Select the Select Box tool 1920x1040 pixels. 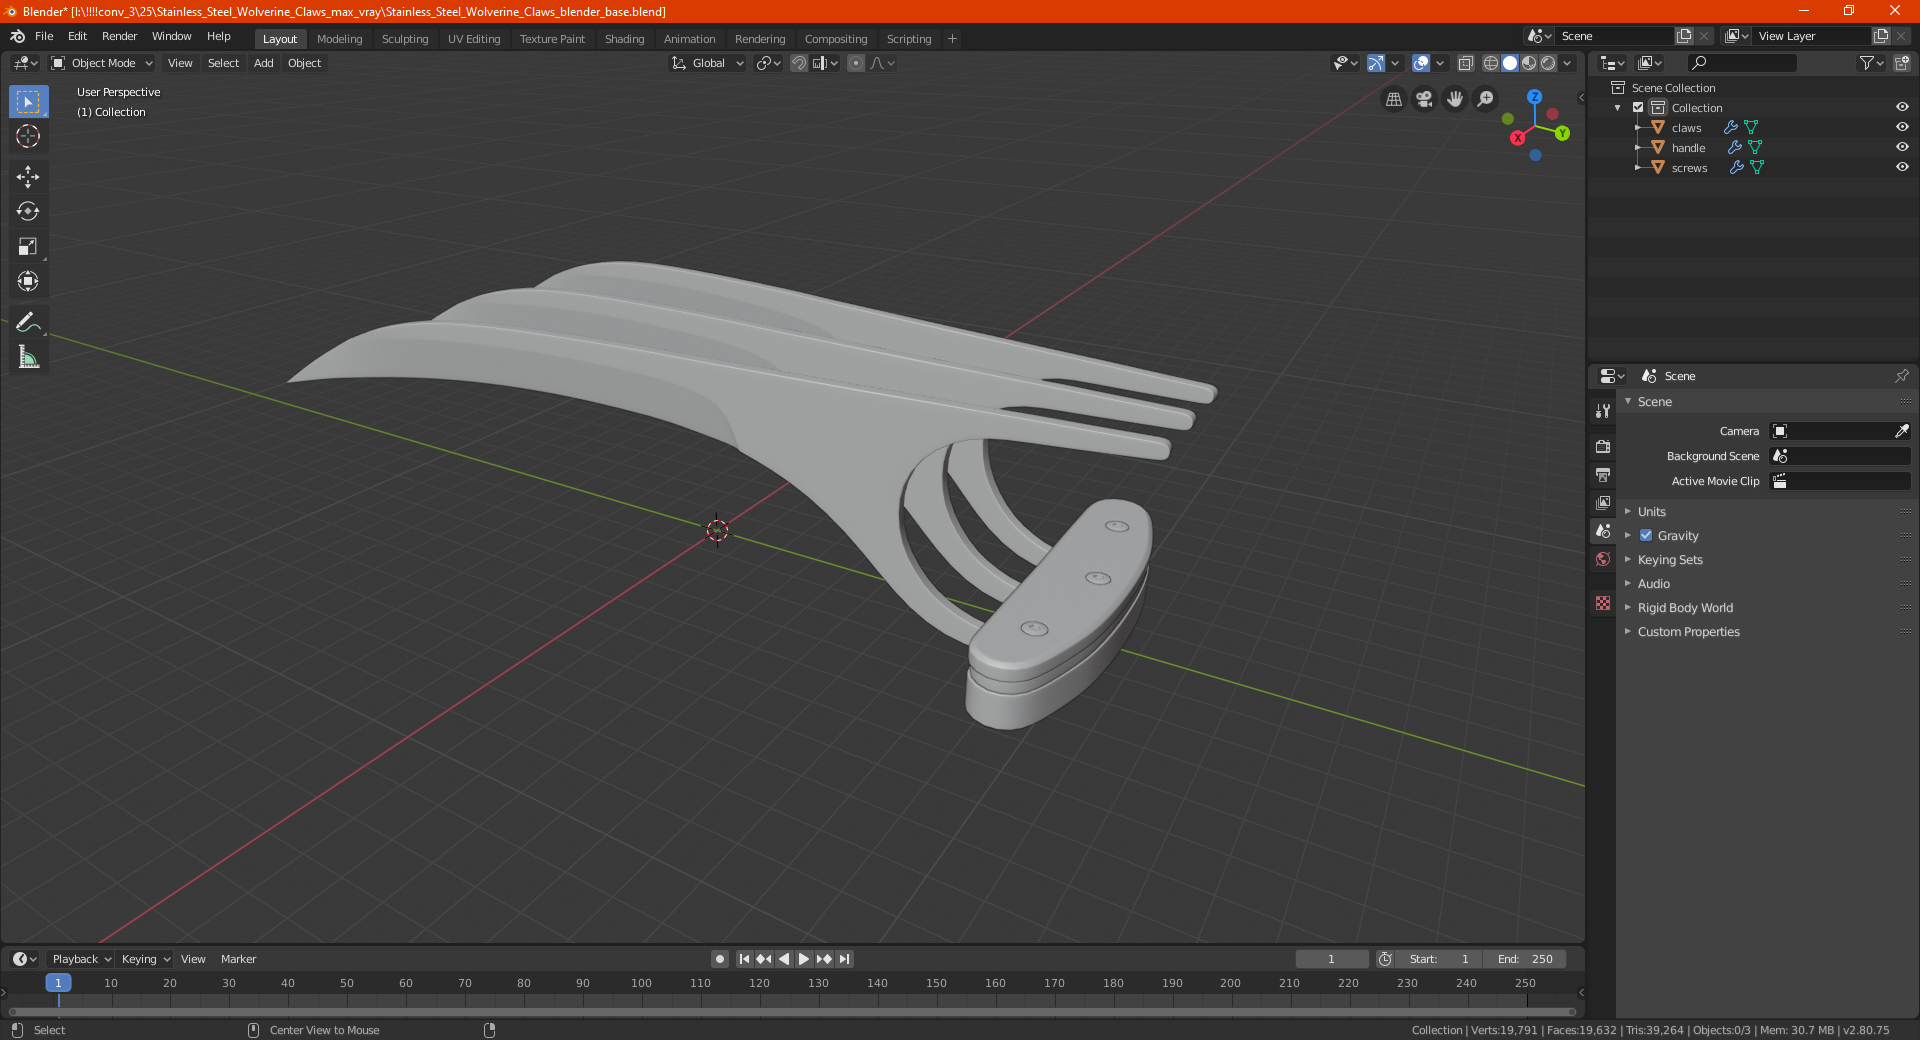[x=28, y=102]
